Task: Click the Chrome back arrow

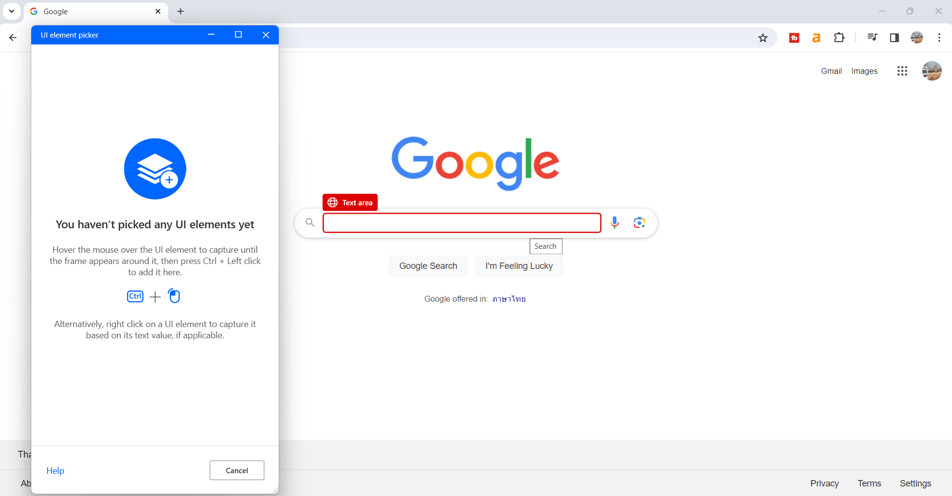Action: tap(13, 38)
